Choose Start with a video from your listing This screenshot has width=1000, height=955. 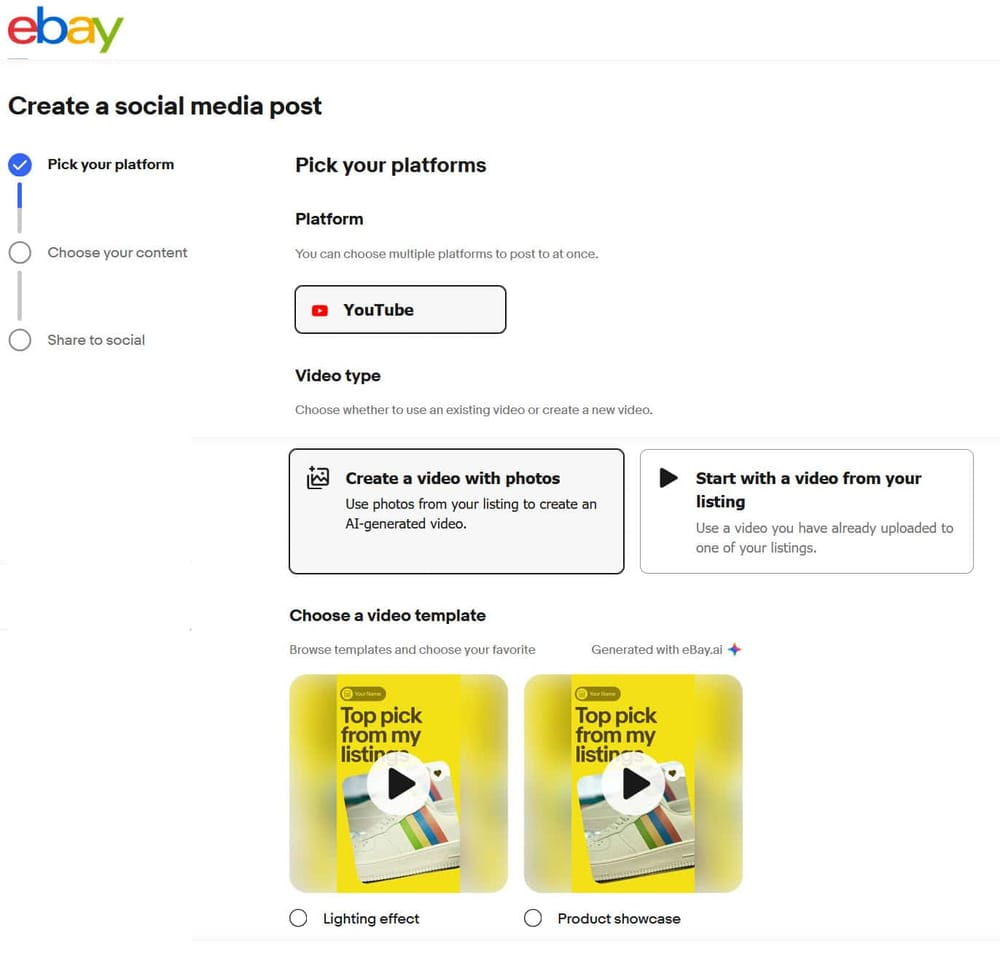pyautogui.click(x=806, y=511)
